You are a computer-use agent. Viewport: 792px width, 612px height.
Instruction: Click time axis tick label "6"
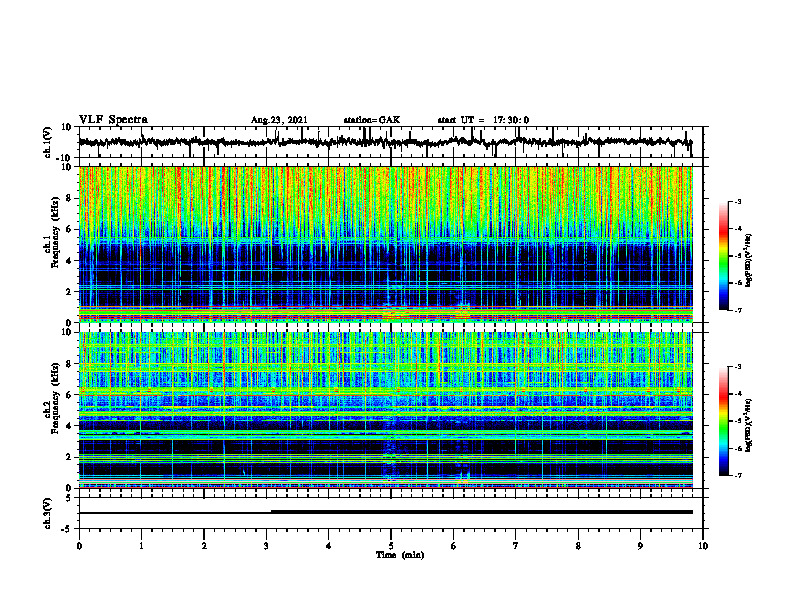[x=454, y=546]
